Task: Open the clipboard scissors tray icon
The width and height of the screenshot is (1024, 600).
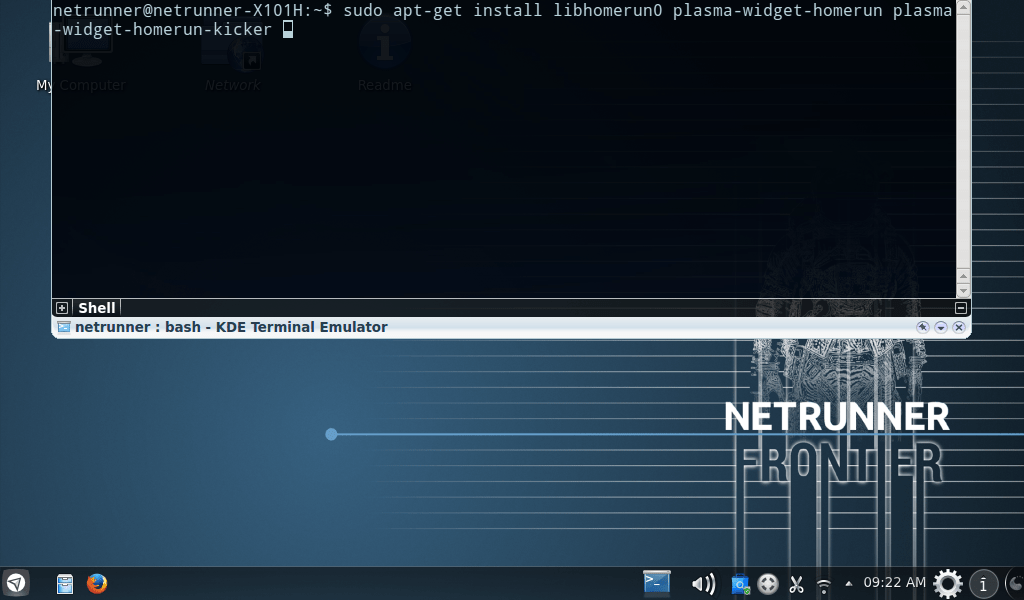Action: [x=796, y=584]
